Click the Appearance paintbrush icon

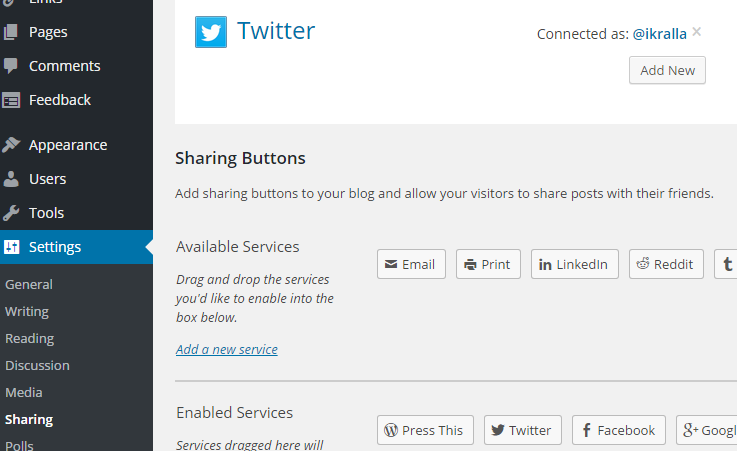(x=11, y=145)
